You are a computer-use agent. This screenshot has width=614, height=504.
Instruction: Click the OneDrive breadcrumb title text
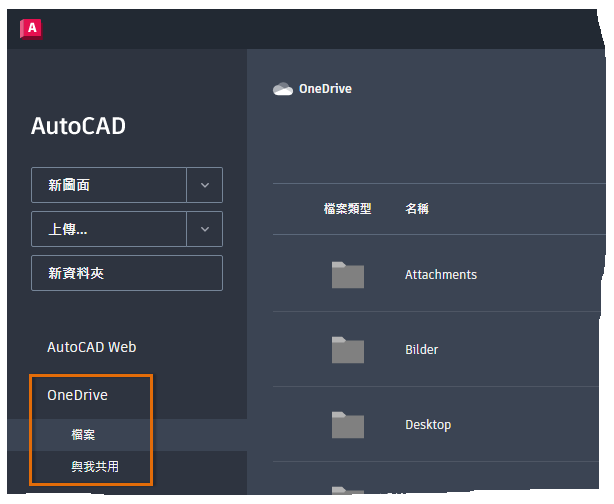coord(325,89)
